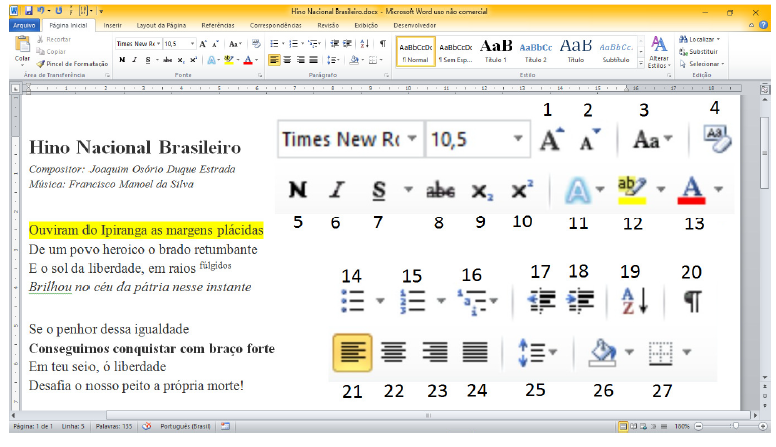The height and width of the screenshot is (447, 776).
Task: Switch to the Inserir tab
Action: pos(112,25)
